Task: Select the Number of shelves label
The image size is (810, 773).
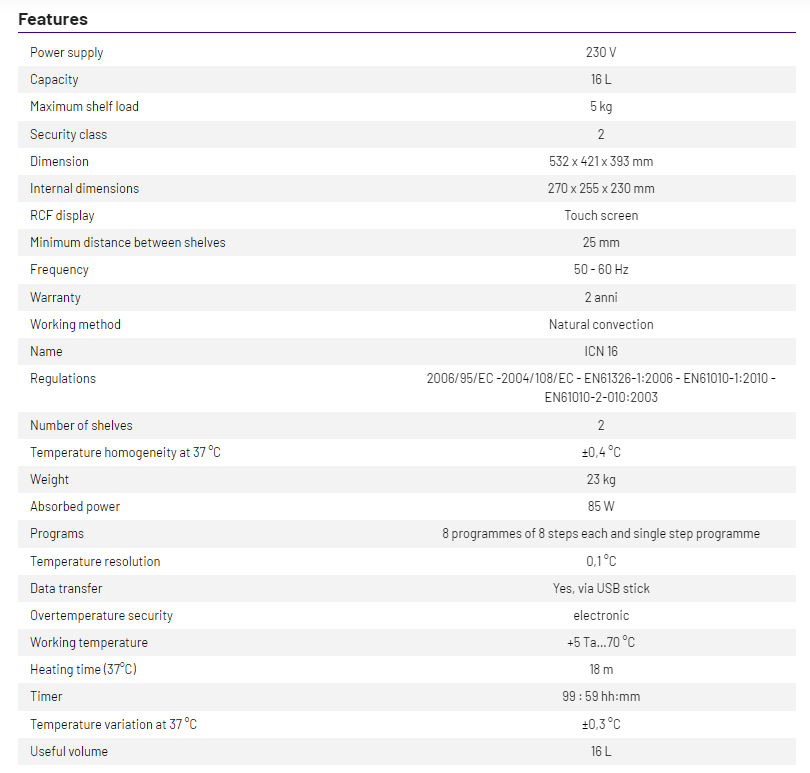Action: tap(81, 425)
